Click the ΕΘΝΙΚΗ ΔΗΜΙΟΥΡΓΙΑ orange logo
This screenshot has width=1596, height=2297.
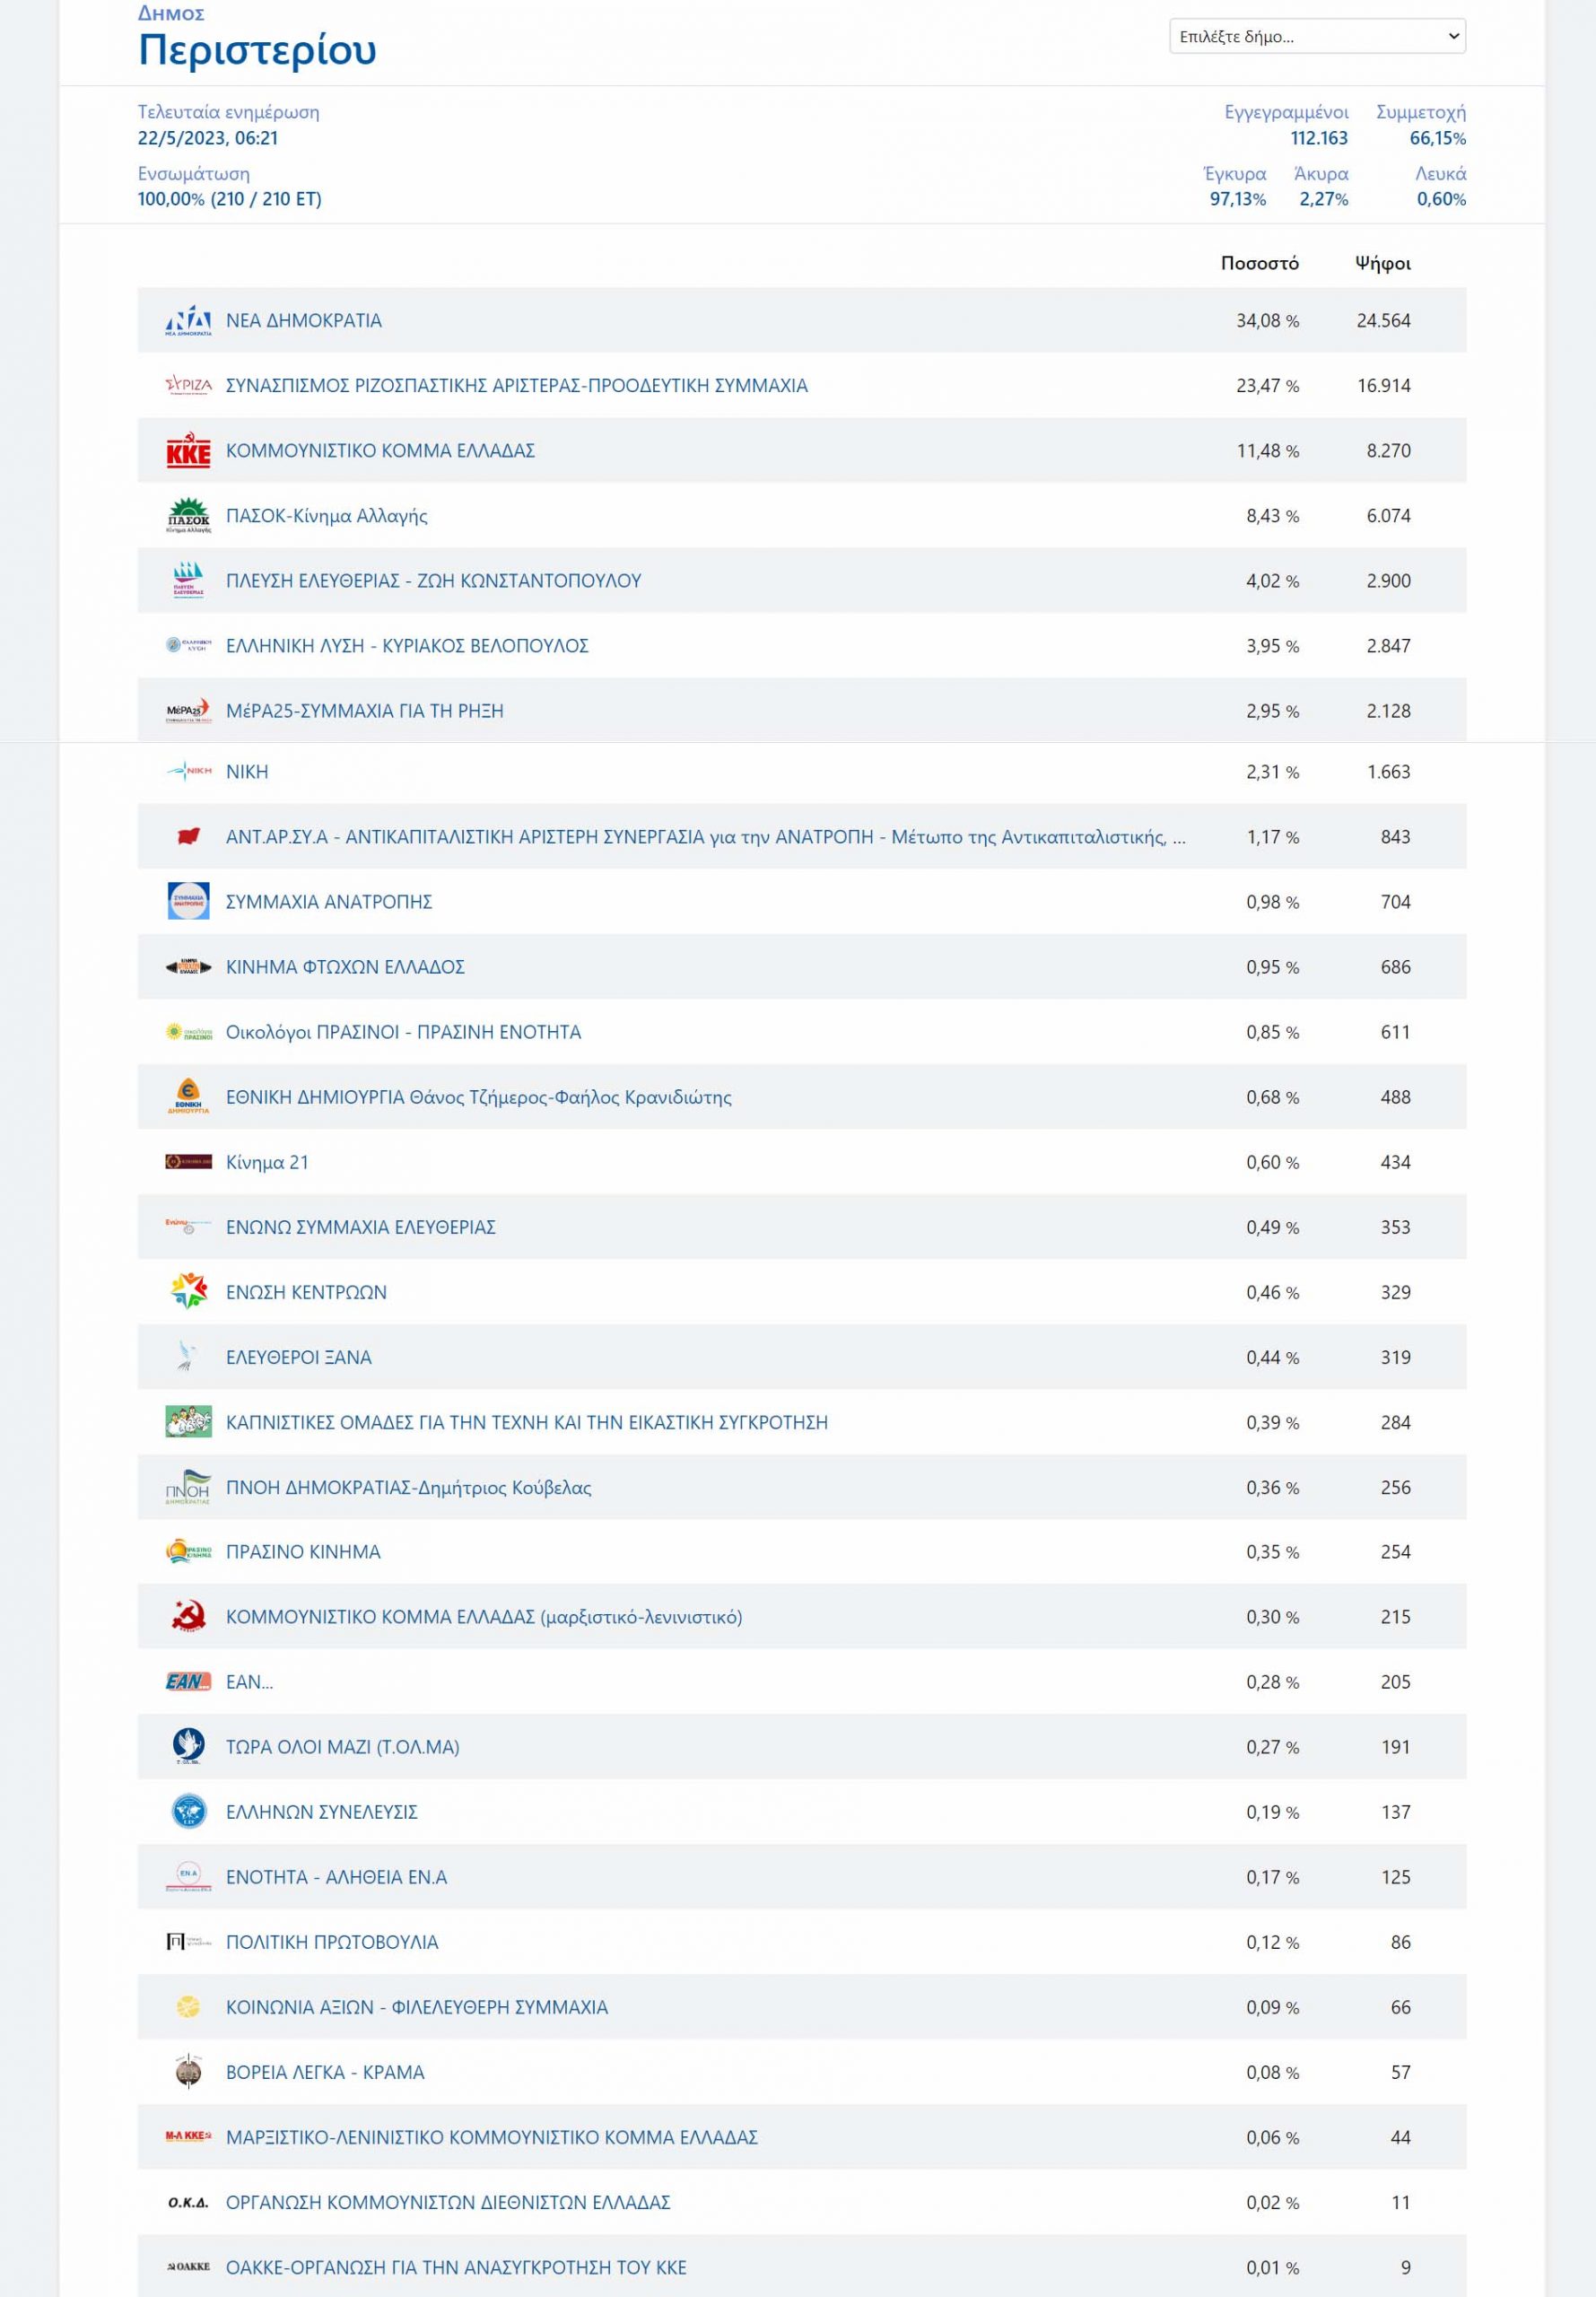tap(188, 1097)
